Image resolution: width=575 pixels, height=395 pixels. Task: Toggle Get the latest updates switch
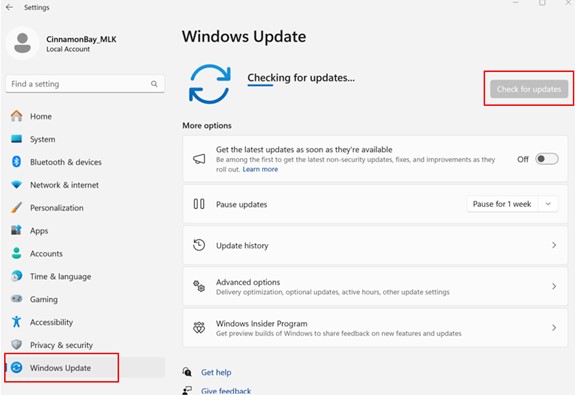(547, 159)
